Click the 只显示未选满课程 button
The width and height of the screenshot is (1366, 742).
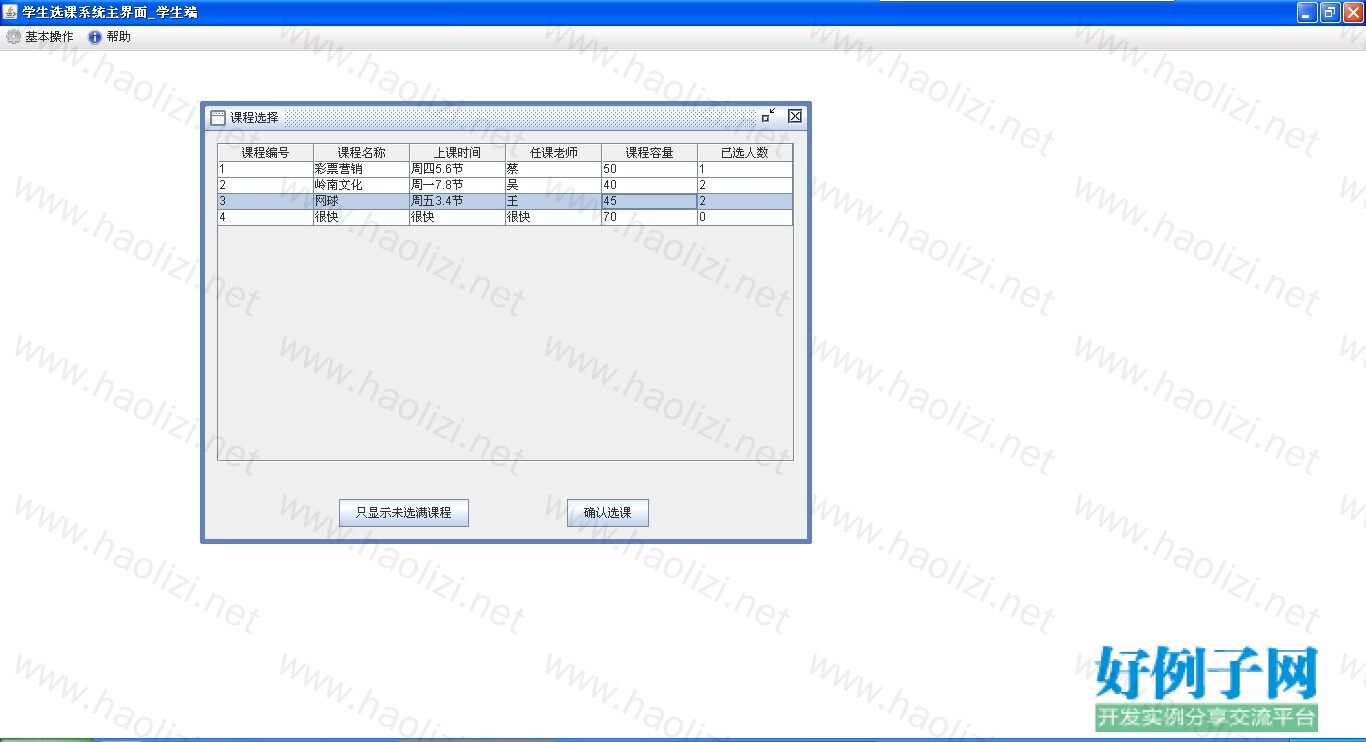[403, 513]
